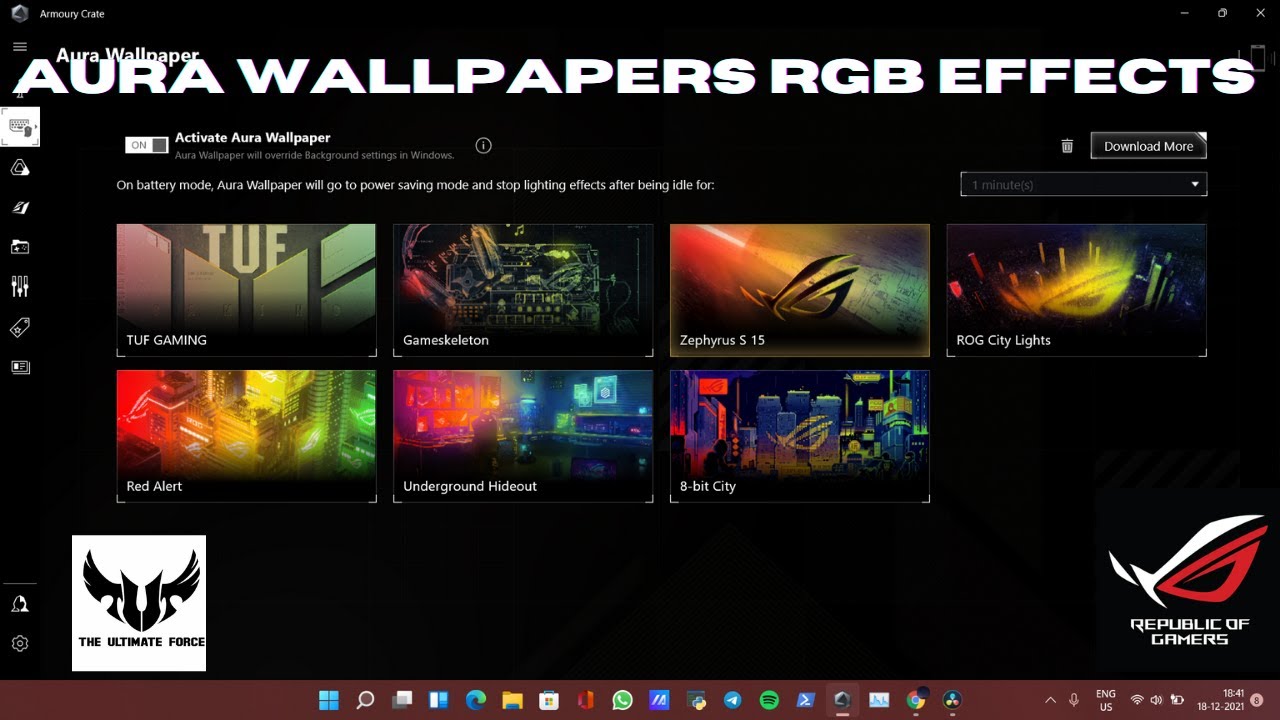
Task: Click the notification count badge
Action: pyautogui.click(x=1257, y=700)
